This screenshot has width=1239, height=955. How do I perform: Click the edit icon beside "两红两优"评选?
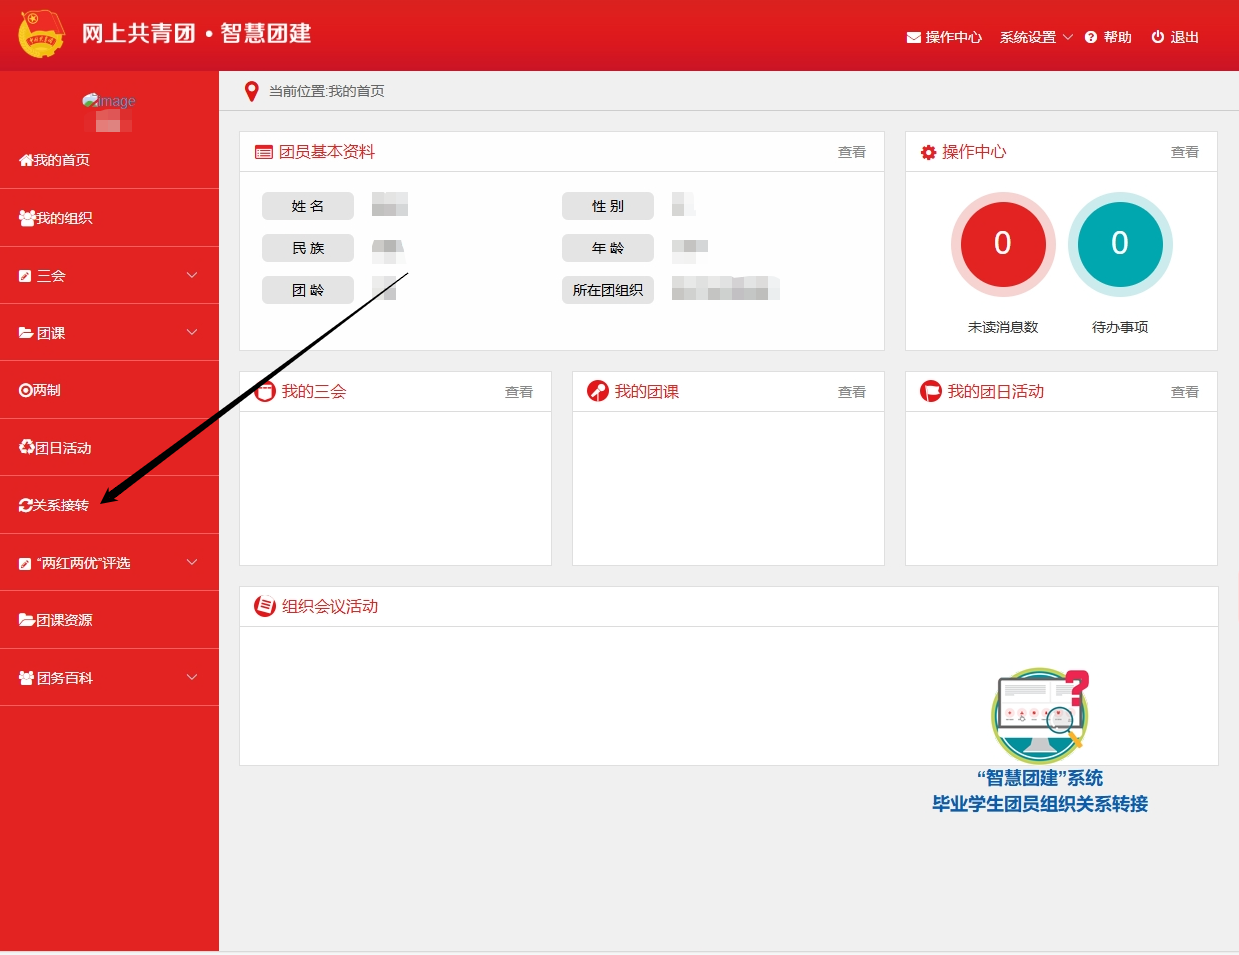coord(25,564)
